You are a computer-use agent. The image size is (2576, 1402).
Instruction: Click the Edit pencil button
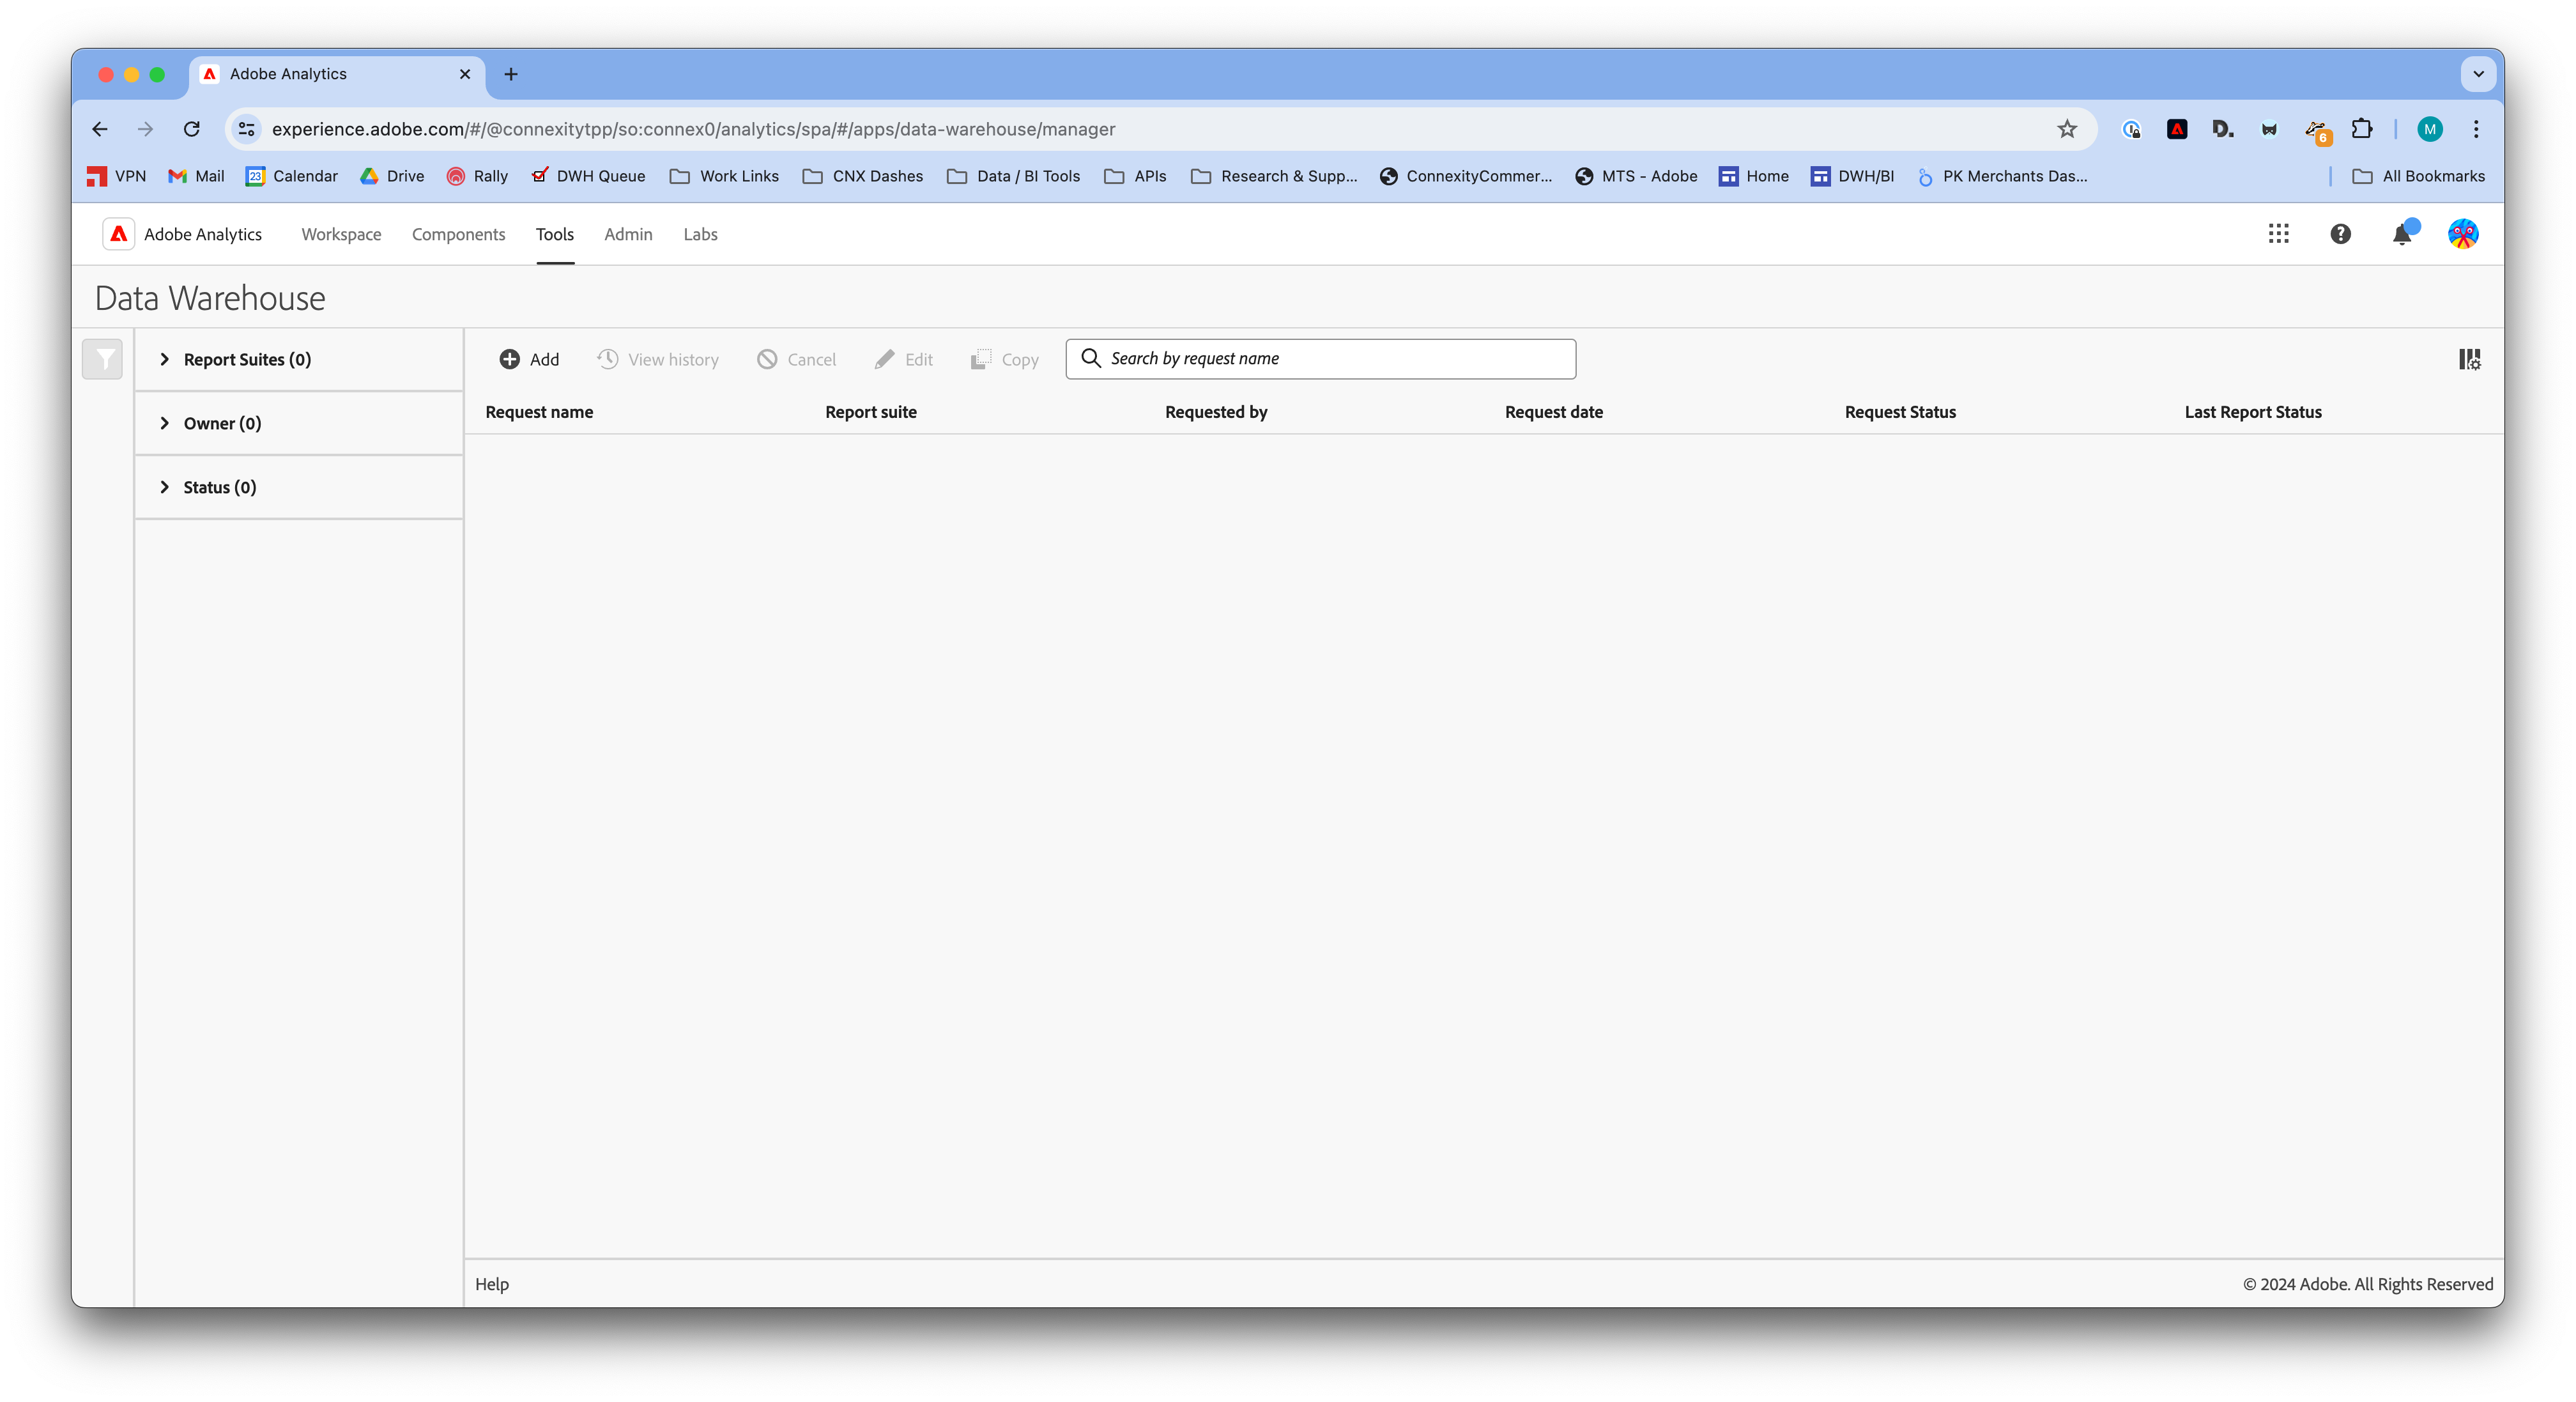[904, 359]
